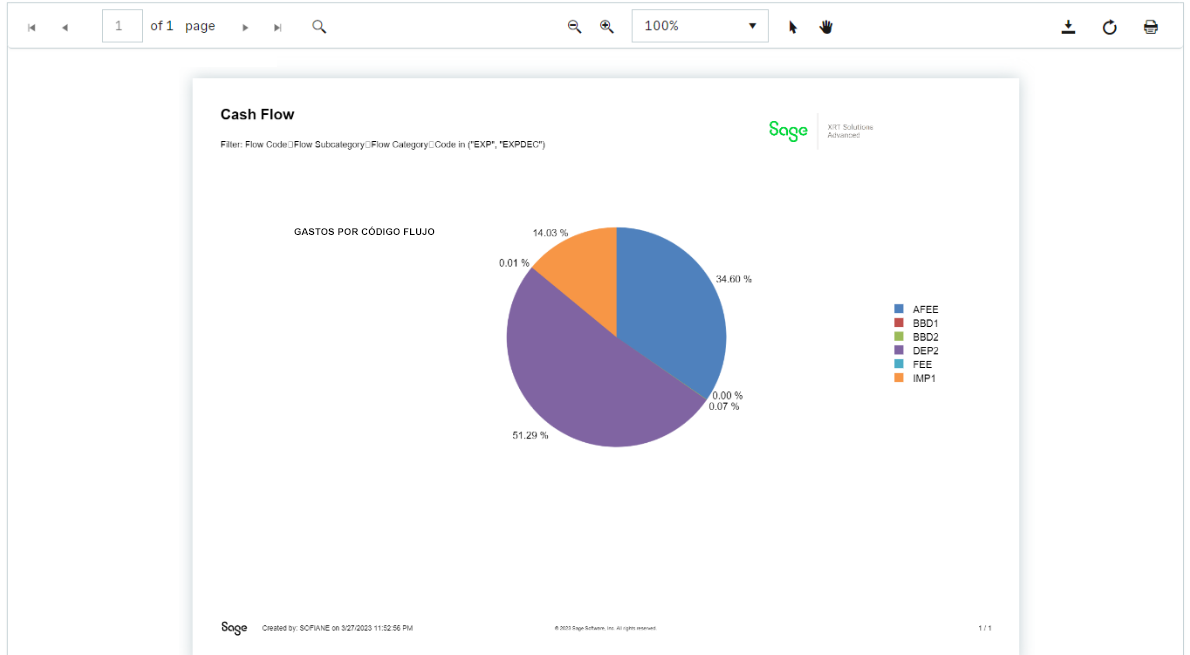Viewport: 1190px width, 655px height.
Task: Zoom in using the plus magnifier
Action: tap(606, 26)
